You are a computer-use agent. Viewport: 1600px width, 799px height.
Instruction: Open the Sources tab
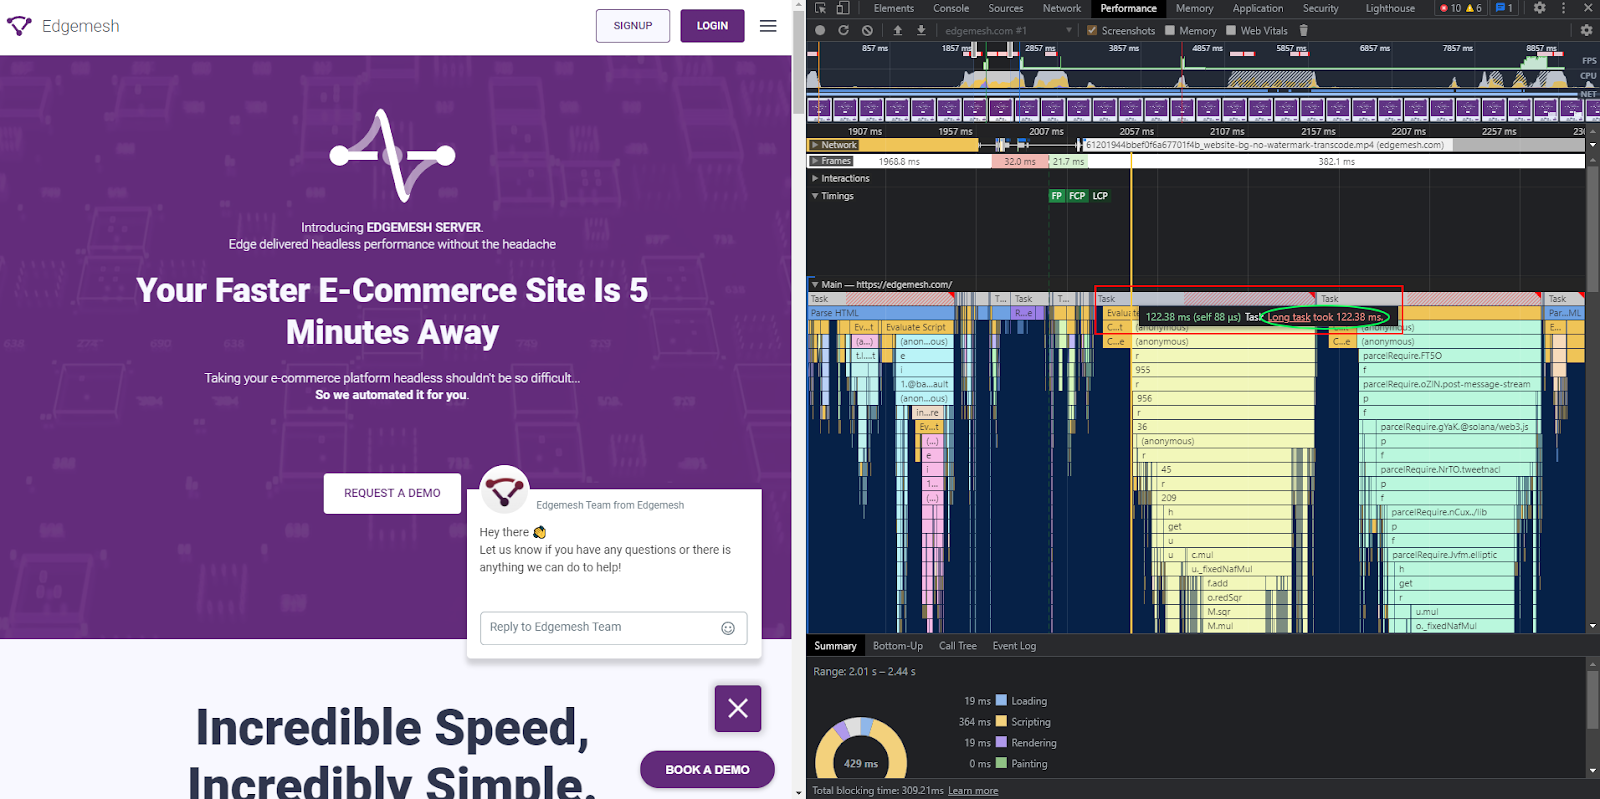pyautogui.click(x=1005, y=8)
